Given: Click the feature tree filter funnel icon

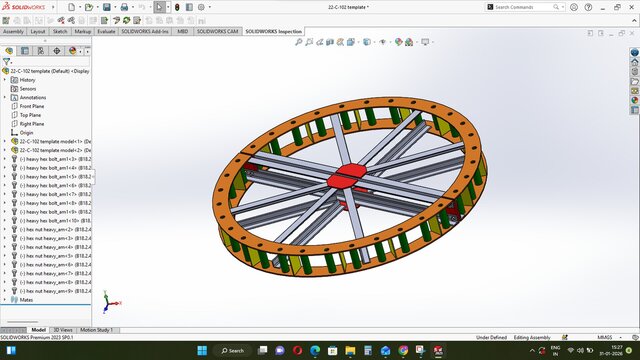Looking at the screenshot, I should click(x=7, y=62).
